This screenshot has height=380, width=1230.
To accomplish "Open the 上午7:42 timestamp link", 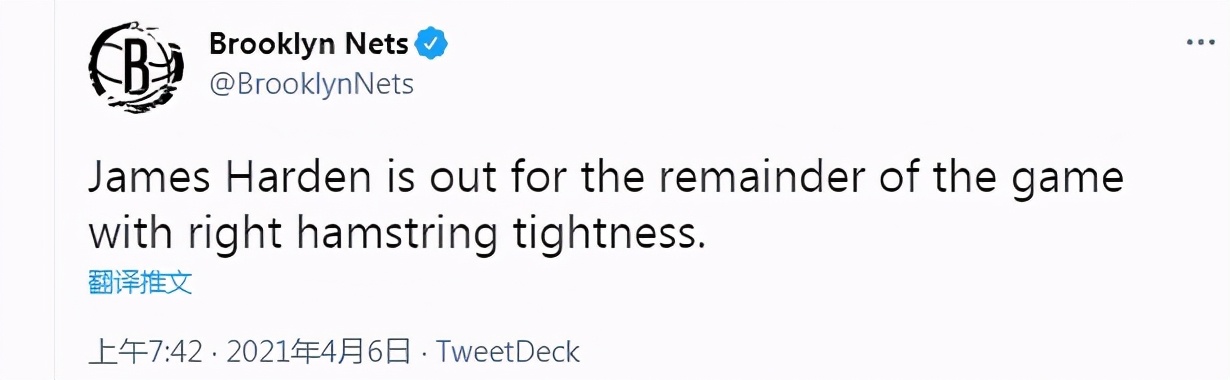I will tap(146, 351).
